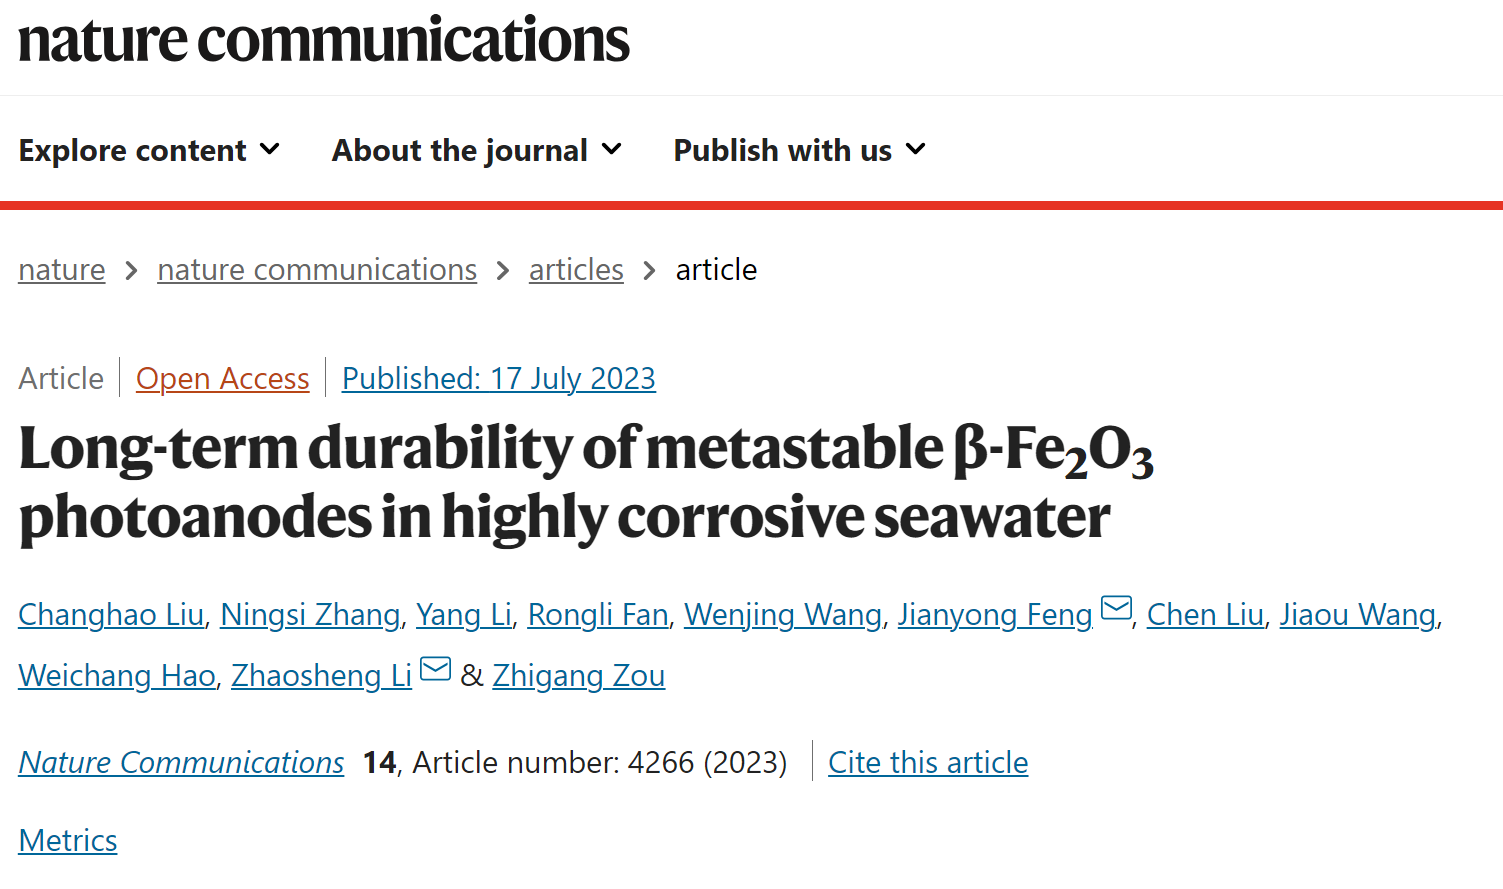Open author Ningsi Zhang's details
This screenshot has height=889, width=1503.
pyautogui.click(x=310, y=615)
